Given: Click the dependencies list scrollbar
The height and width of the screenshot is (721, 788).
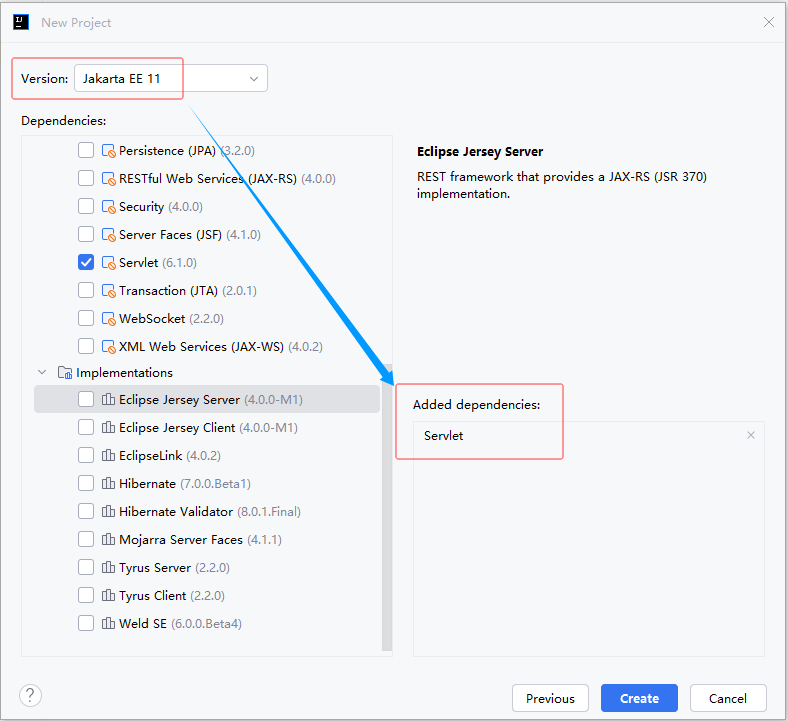Looking at the screenshot, I should [x=387, y=507].
